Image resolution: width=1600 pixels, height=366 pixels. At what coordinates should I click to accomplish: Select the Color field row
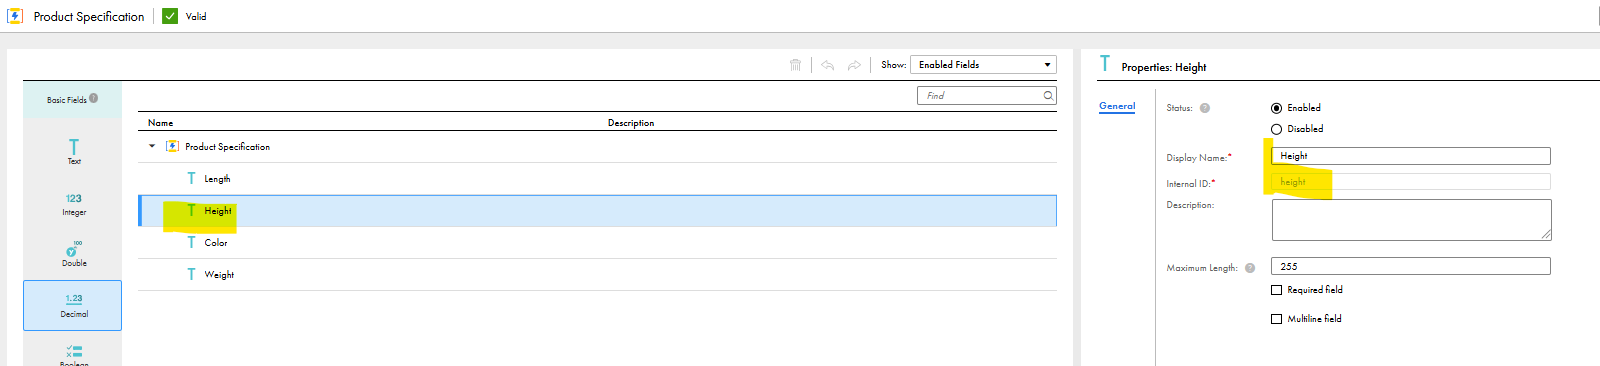[x=597, y=243]
